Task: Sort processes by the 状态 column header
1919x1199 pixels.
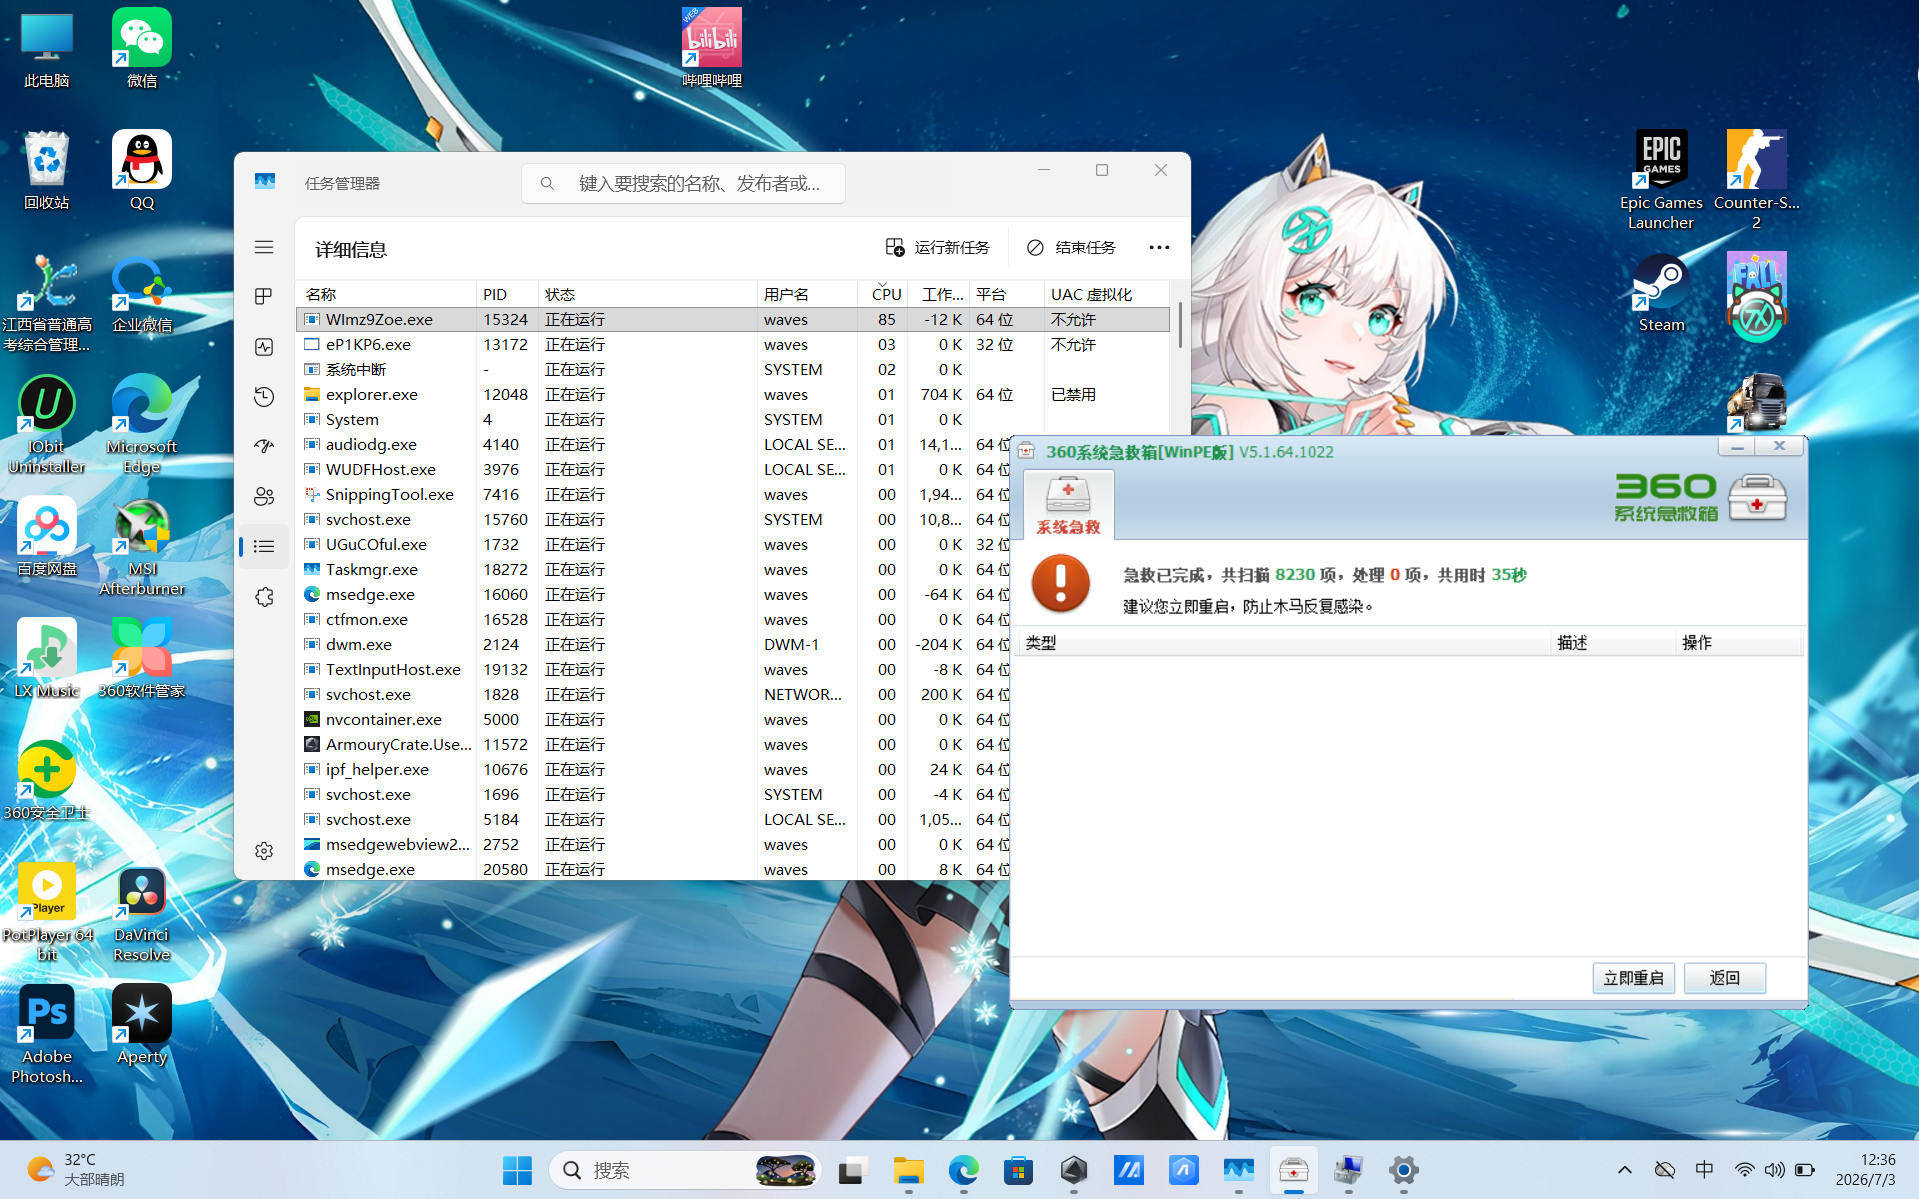Action: [647, 294]
